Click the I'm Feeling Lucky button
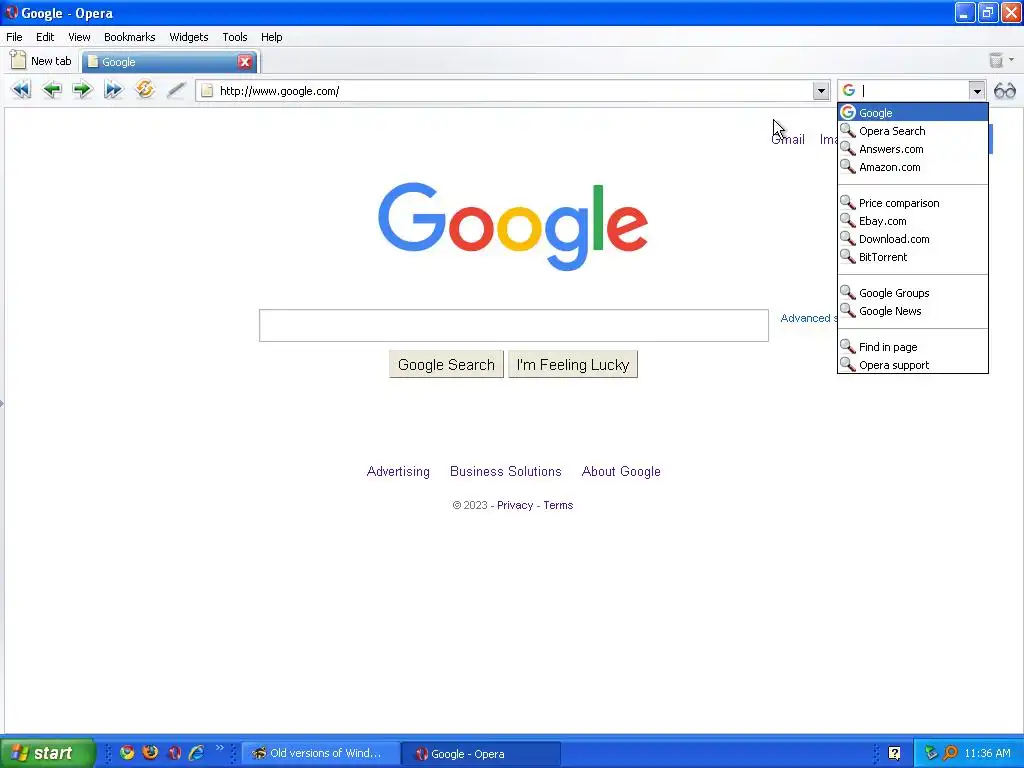Screen dimensions: 1024x768 573,364
